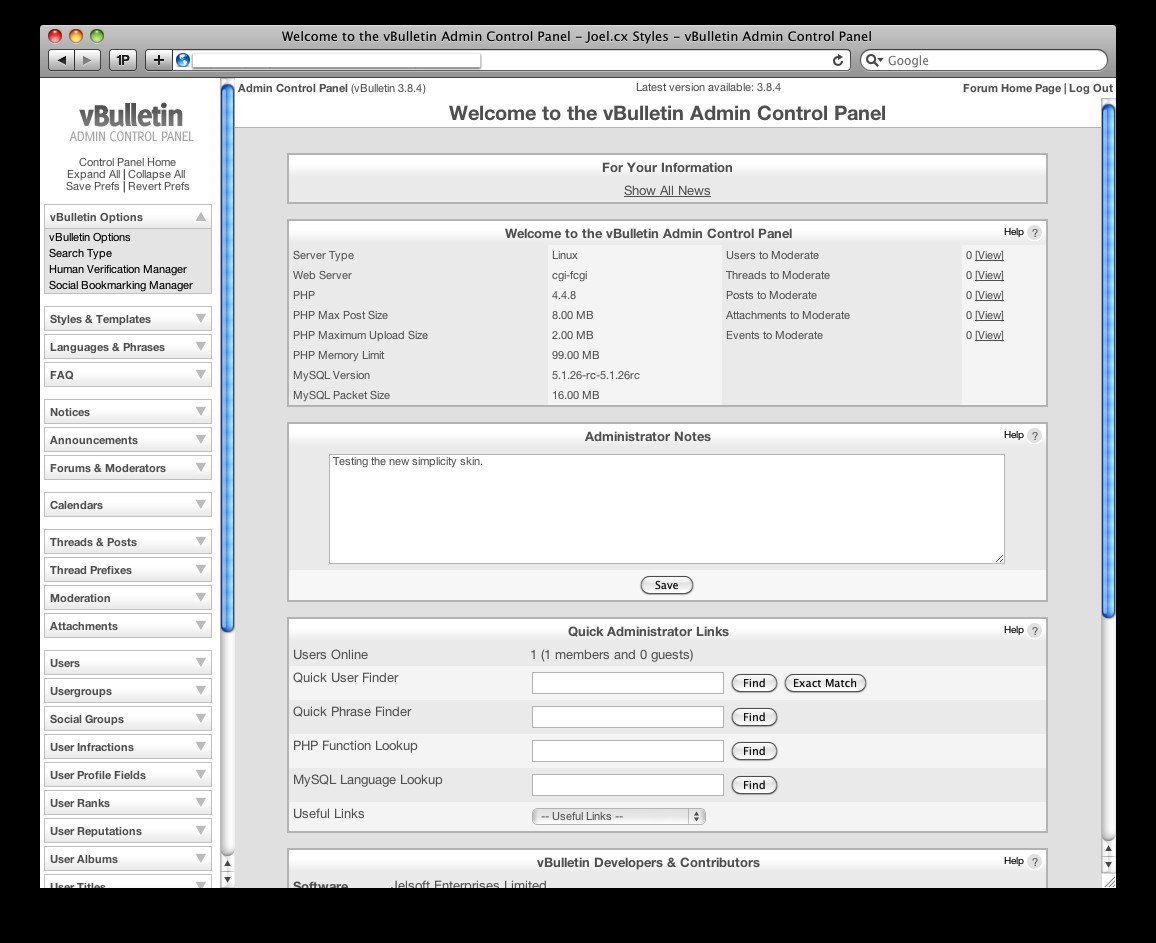The image size is (1156, 943).
Task: Click the globe site icon in address bar
Action: coord(183,60)
